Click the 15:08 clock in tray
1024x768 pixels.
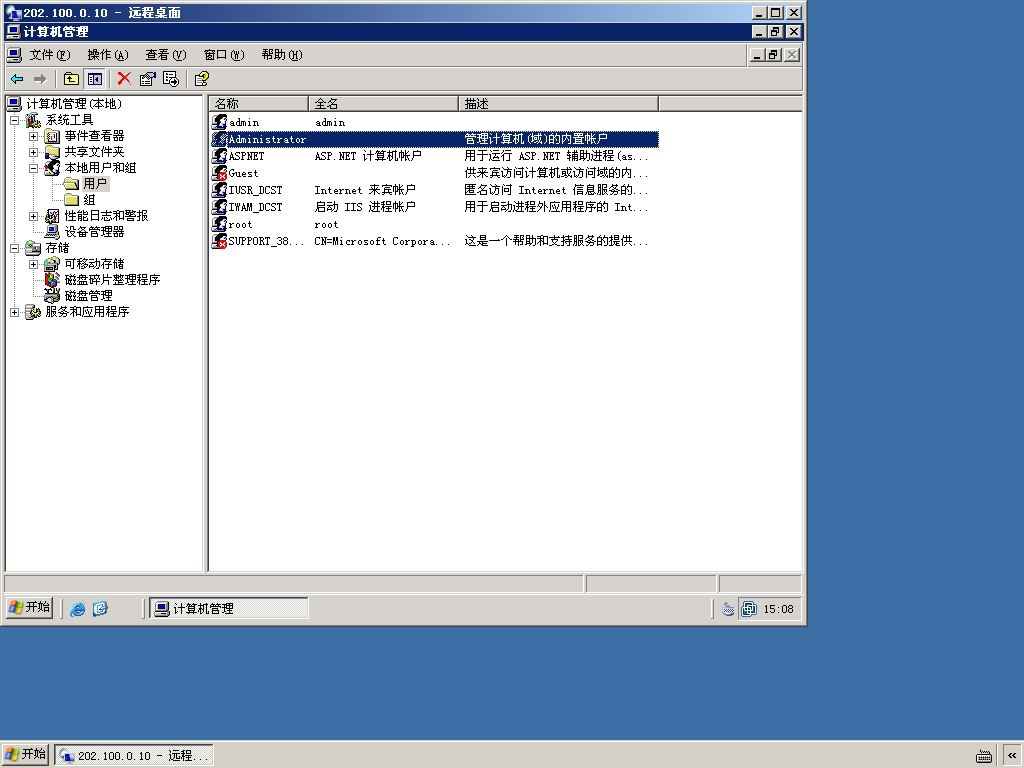click(x=778, y=609)
